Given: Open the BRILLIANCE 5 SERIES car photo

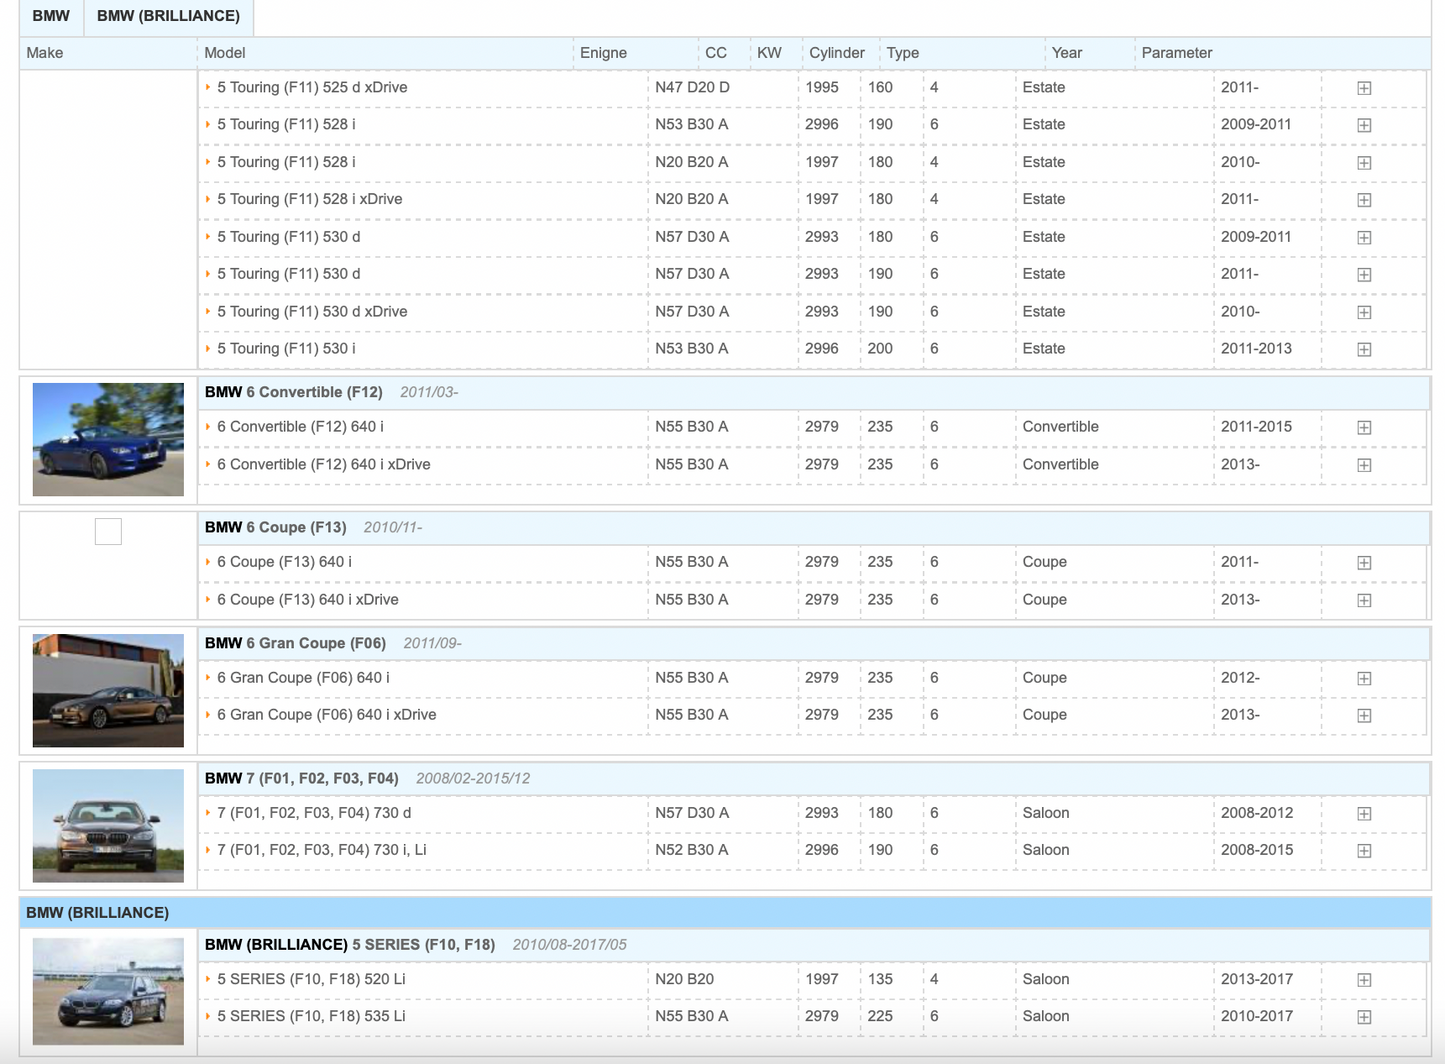Looking at the screenshot, I should coord(108,991).
